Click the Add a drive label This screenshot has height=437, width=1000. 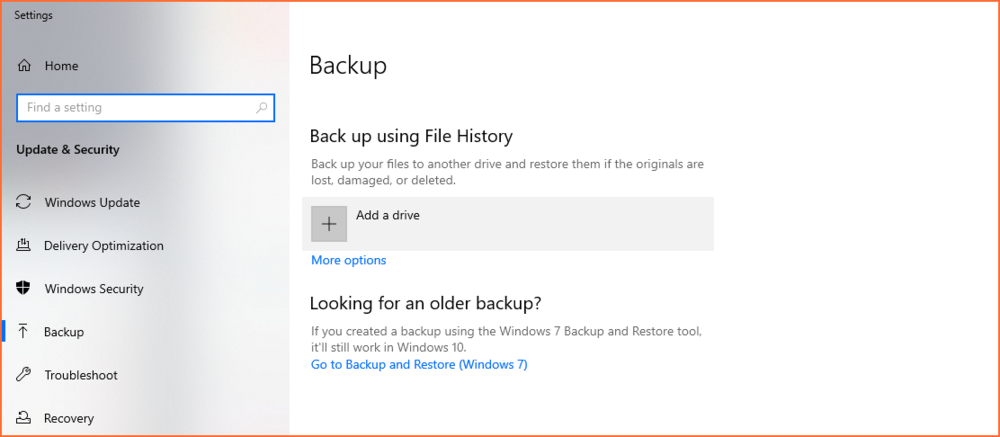pyautogui.click(x=388, y=216)
